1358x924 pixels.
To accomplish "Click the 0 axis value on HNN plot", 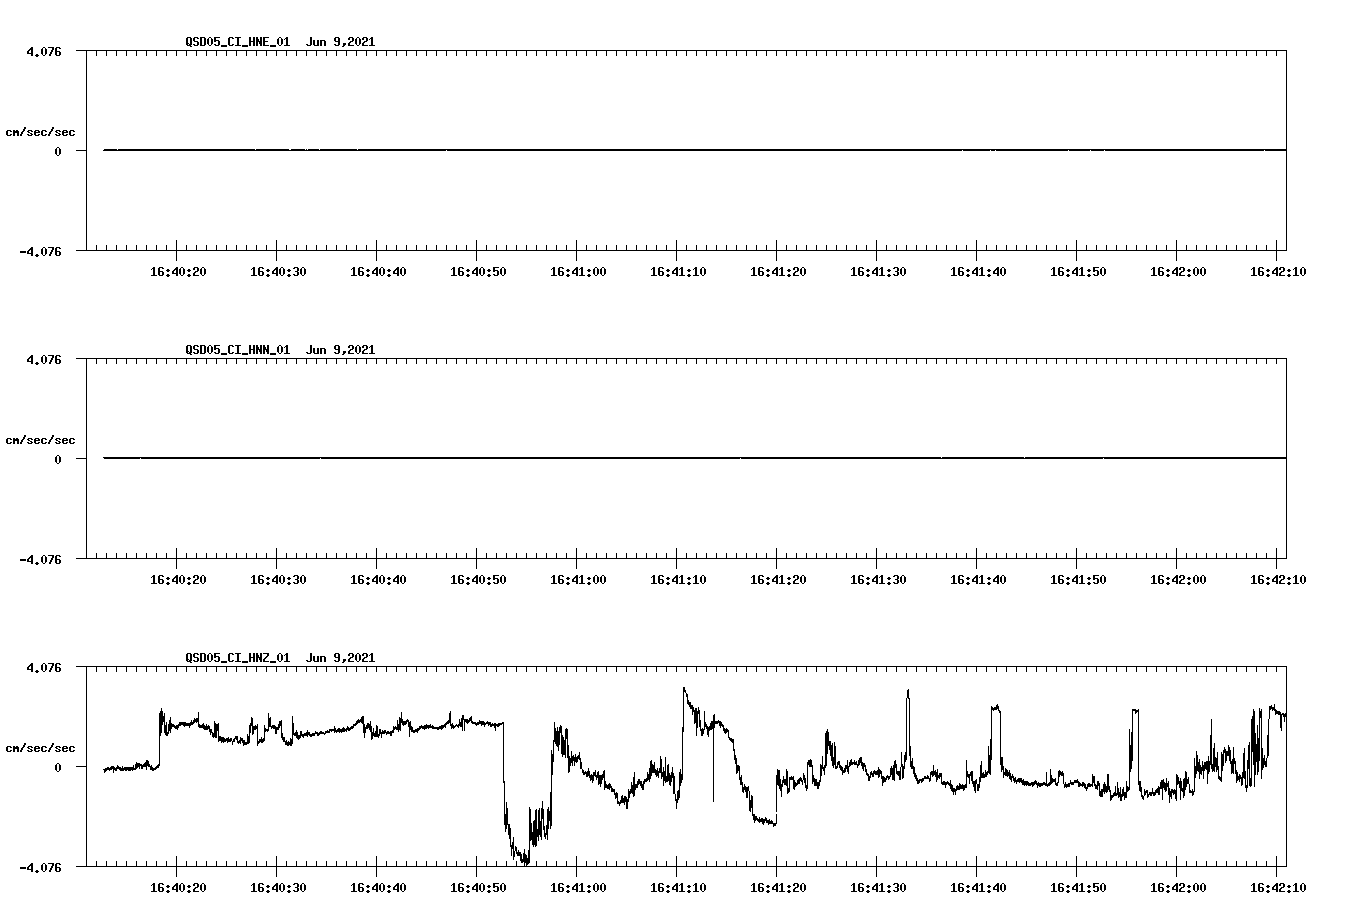I will coord(58,460).
